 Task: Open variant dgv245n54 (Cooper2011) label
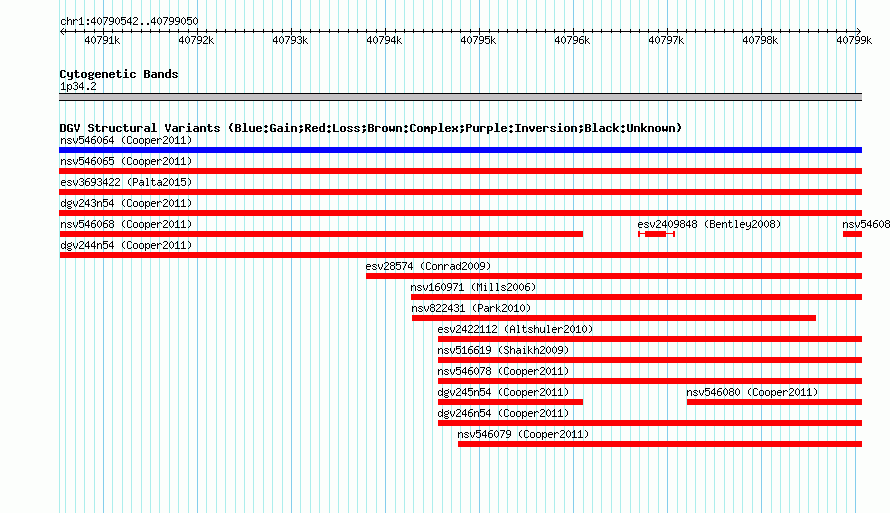503,392
